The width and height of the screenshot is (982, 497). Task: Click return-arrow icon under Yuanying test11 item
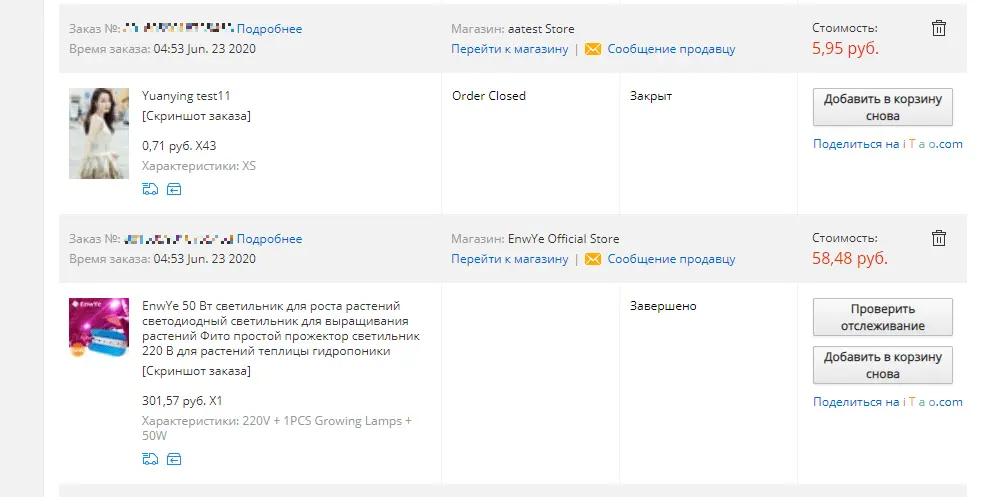pyautogui.click(x=174, y=189)
